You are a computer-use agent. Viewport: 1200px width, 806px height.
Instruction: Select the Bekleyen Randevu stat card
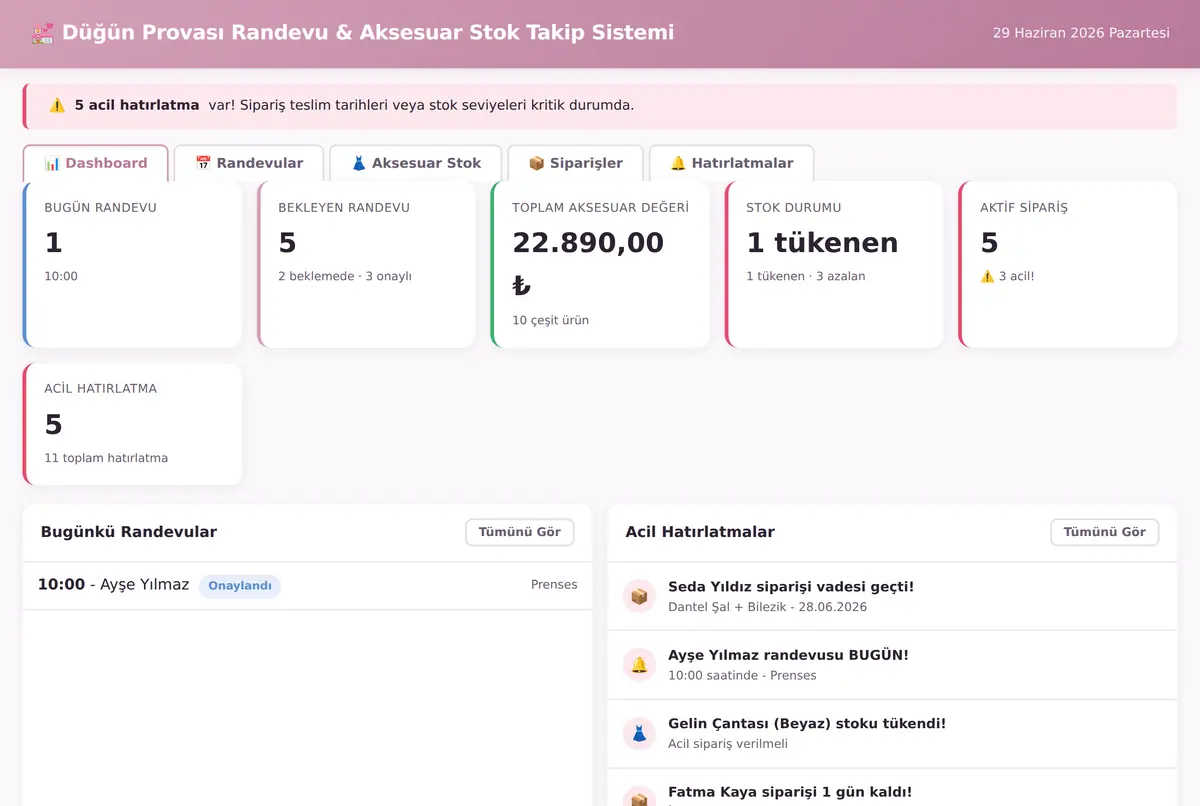click(x=366, y=264)
